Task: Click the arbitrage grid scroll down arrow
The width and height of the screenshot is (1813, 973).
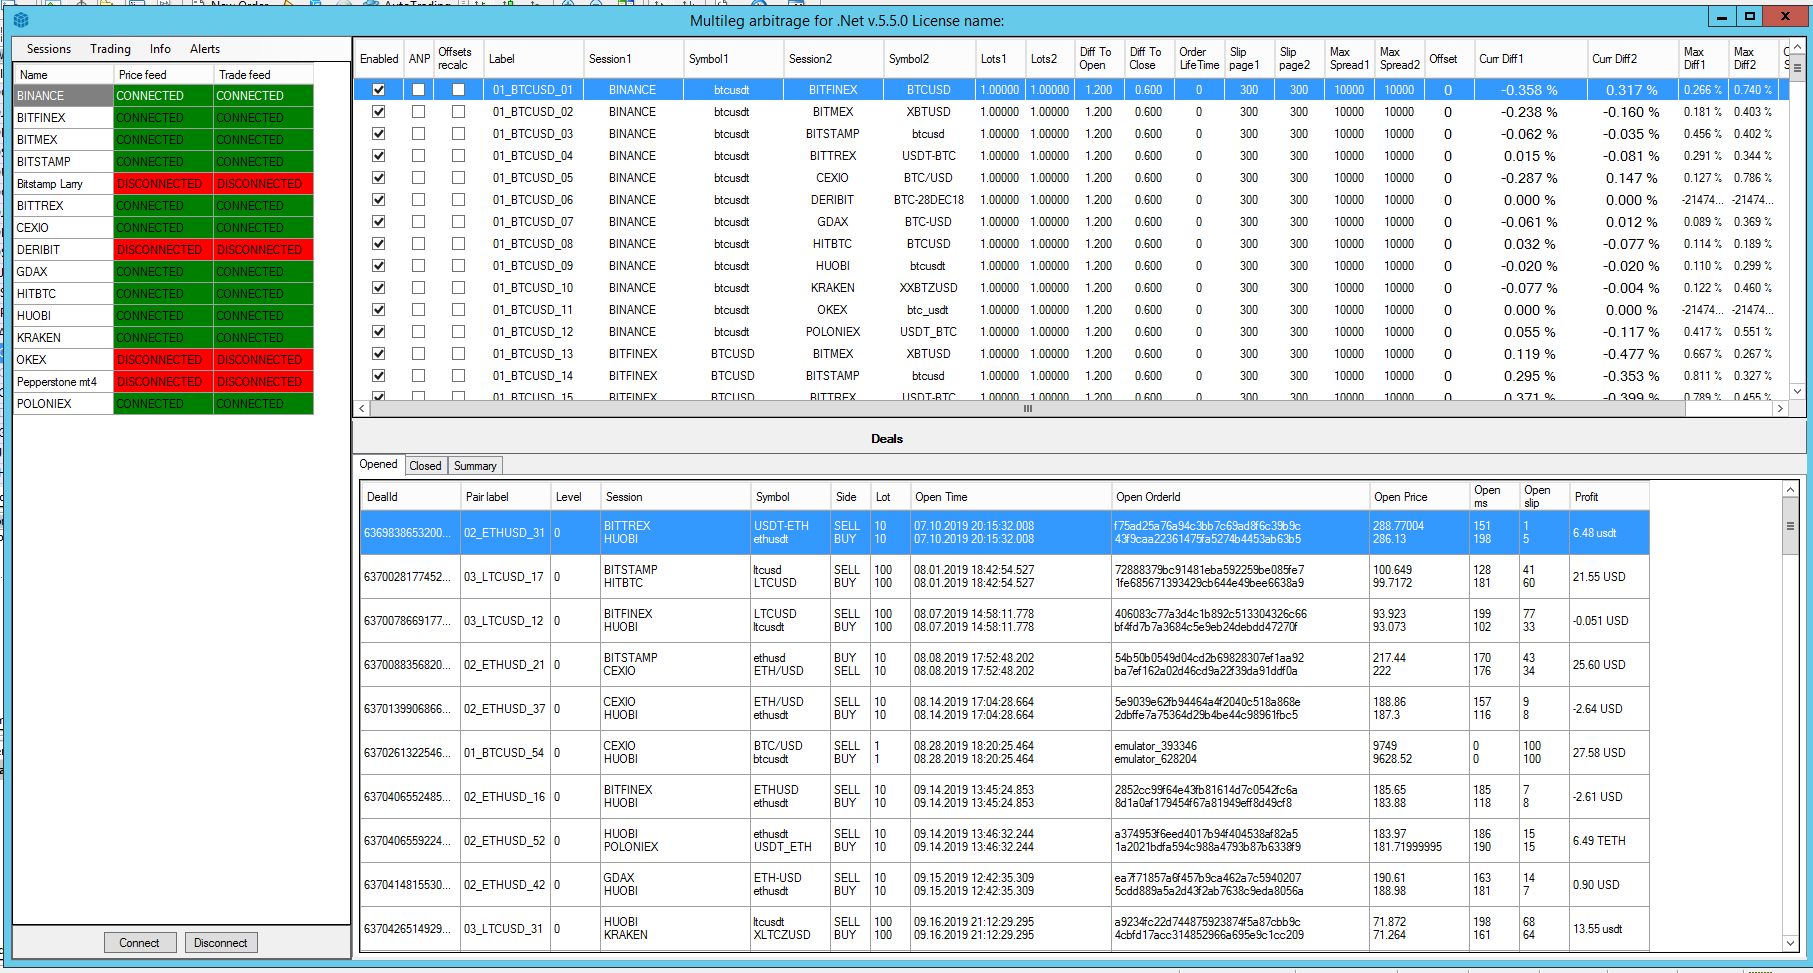Action: click(1797, 391)
